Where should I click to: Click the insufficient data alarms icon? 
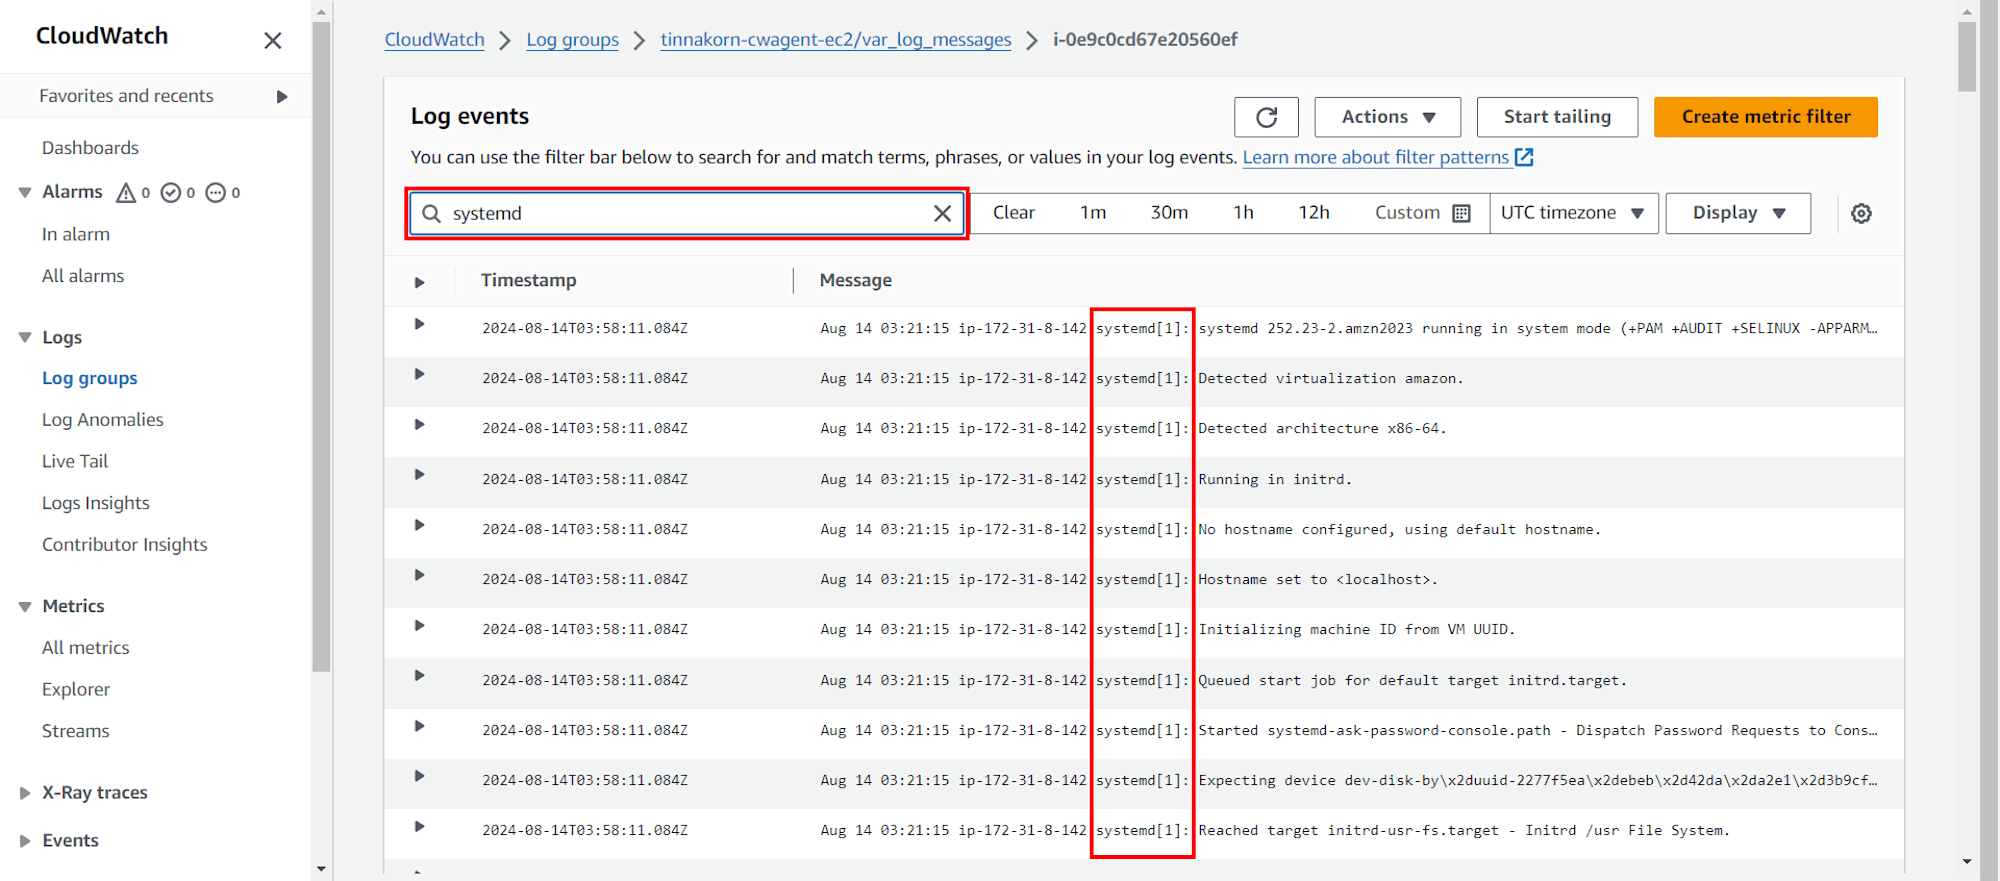coord(215,192)
